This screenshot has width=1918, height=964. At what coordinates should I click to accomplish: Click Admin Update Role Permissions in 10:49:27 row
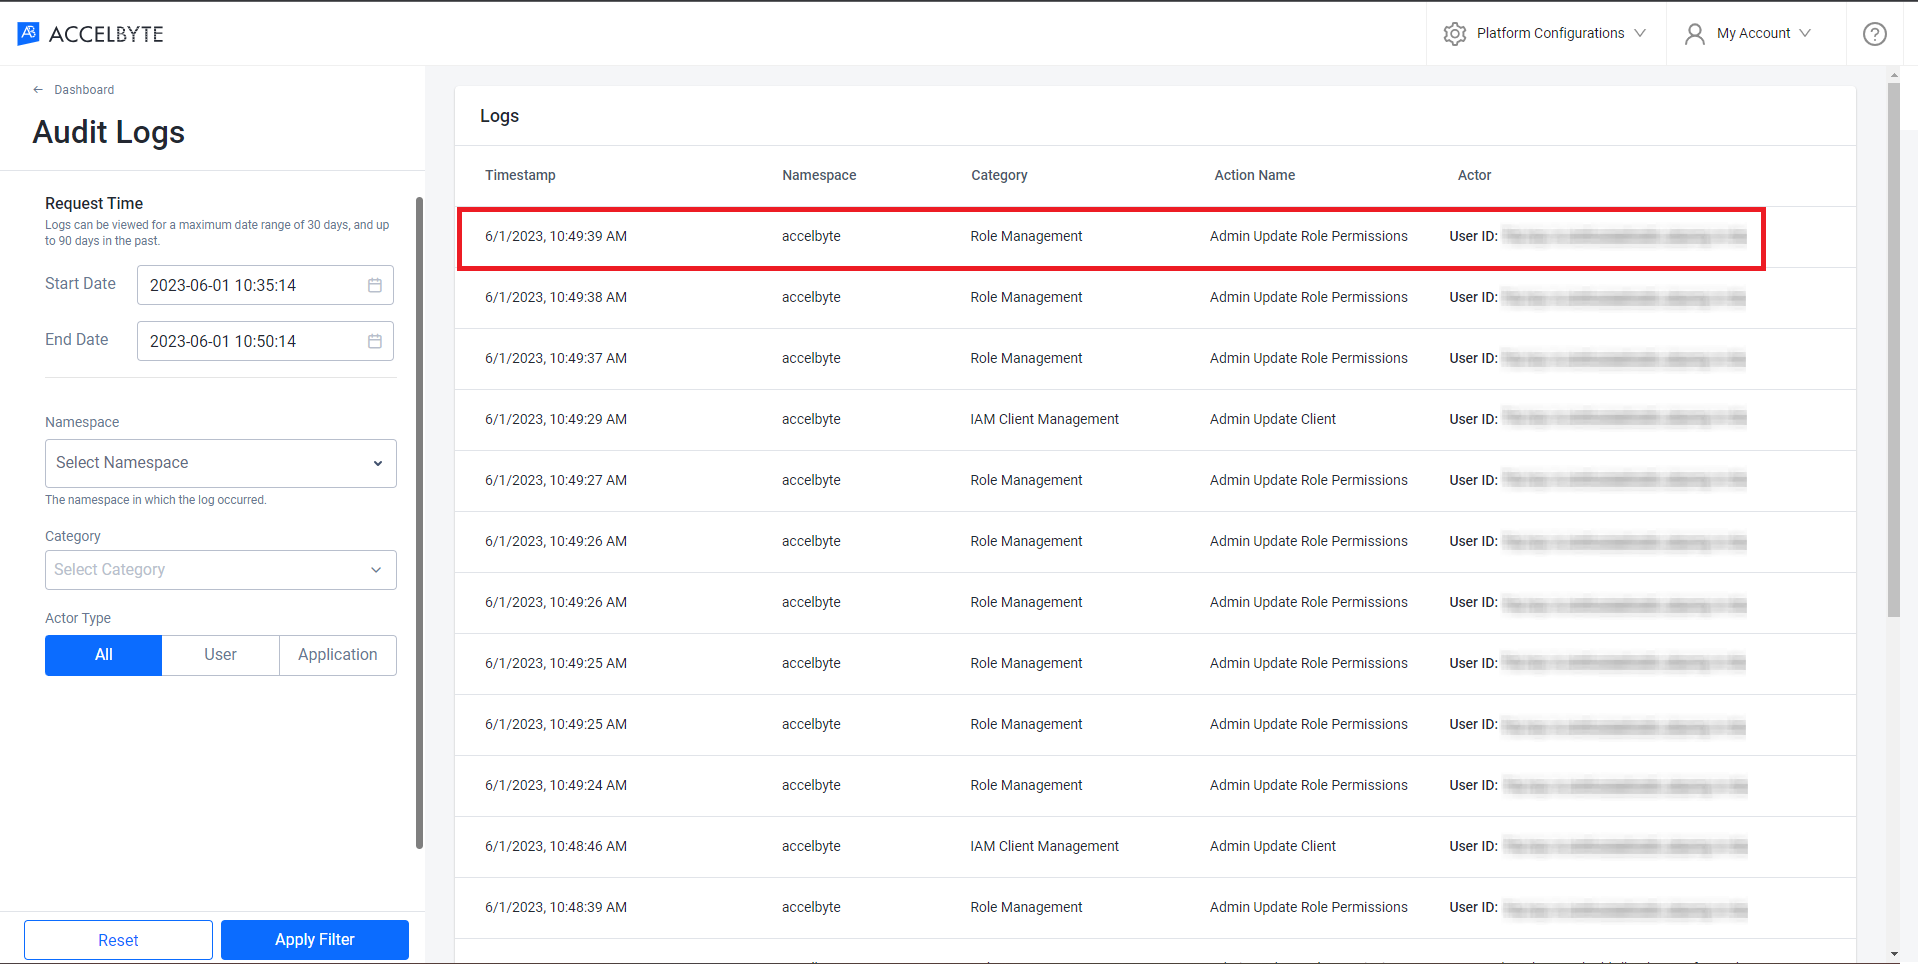(x=1308, y=480)
